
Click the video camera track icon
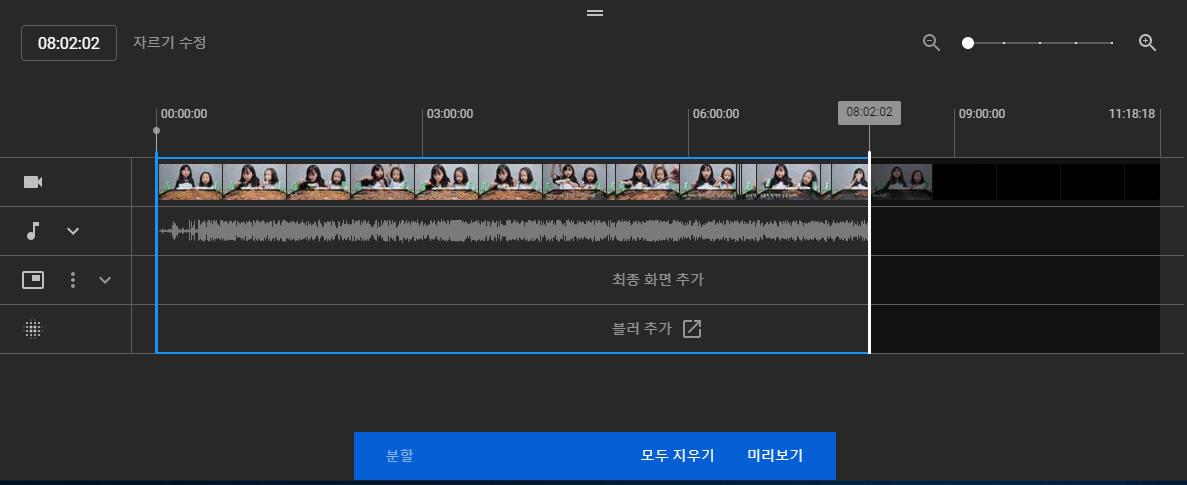click(x=32, y=182)
